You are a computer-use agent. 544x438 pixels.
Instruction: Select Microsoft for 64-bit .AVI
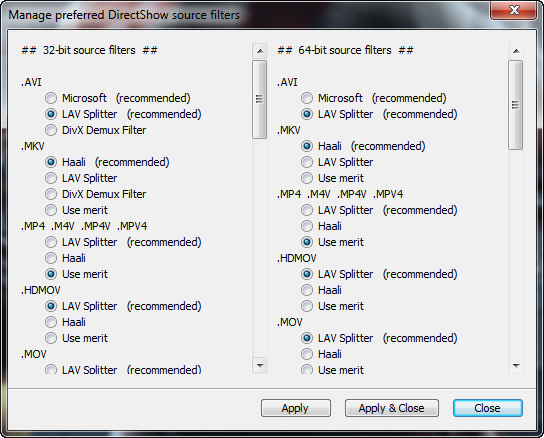click(x=307, y=98)
